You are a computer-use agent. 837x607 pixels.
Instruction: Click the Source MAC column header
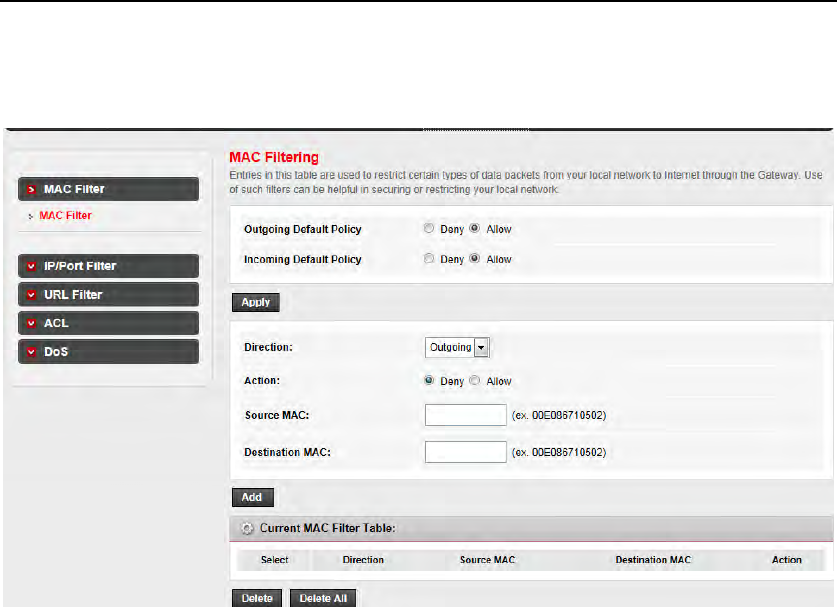(487, 560)
